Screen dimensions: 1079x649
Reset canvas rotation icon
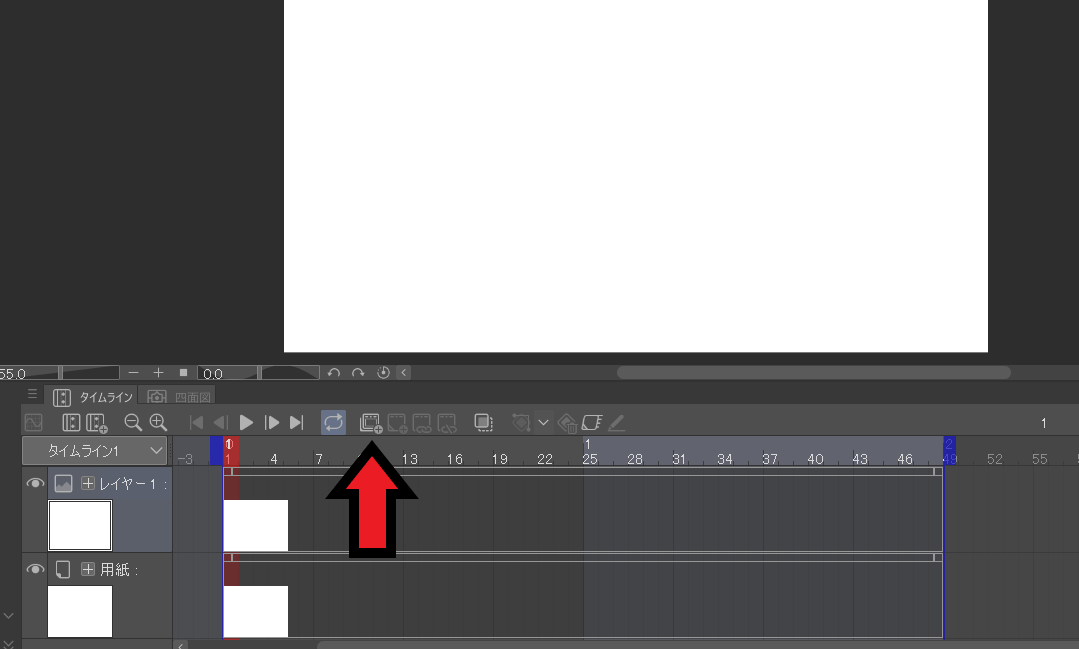point(383,373)
